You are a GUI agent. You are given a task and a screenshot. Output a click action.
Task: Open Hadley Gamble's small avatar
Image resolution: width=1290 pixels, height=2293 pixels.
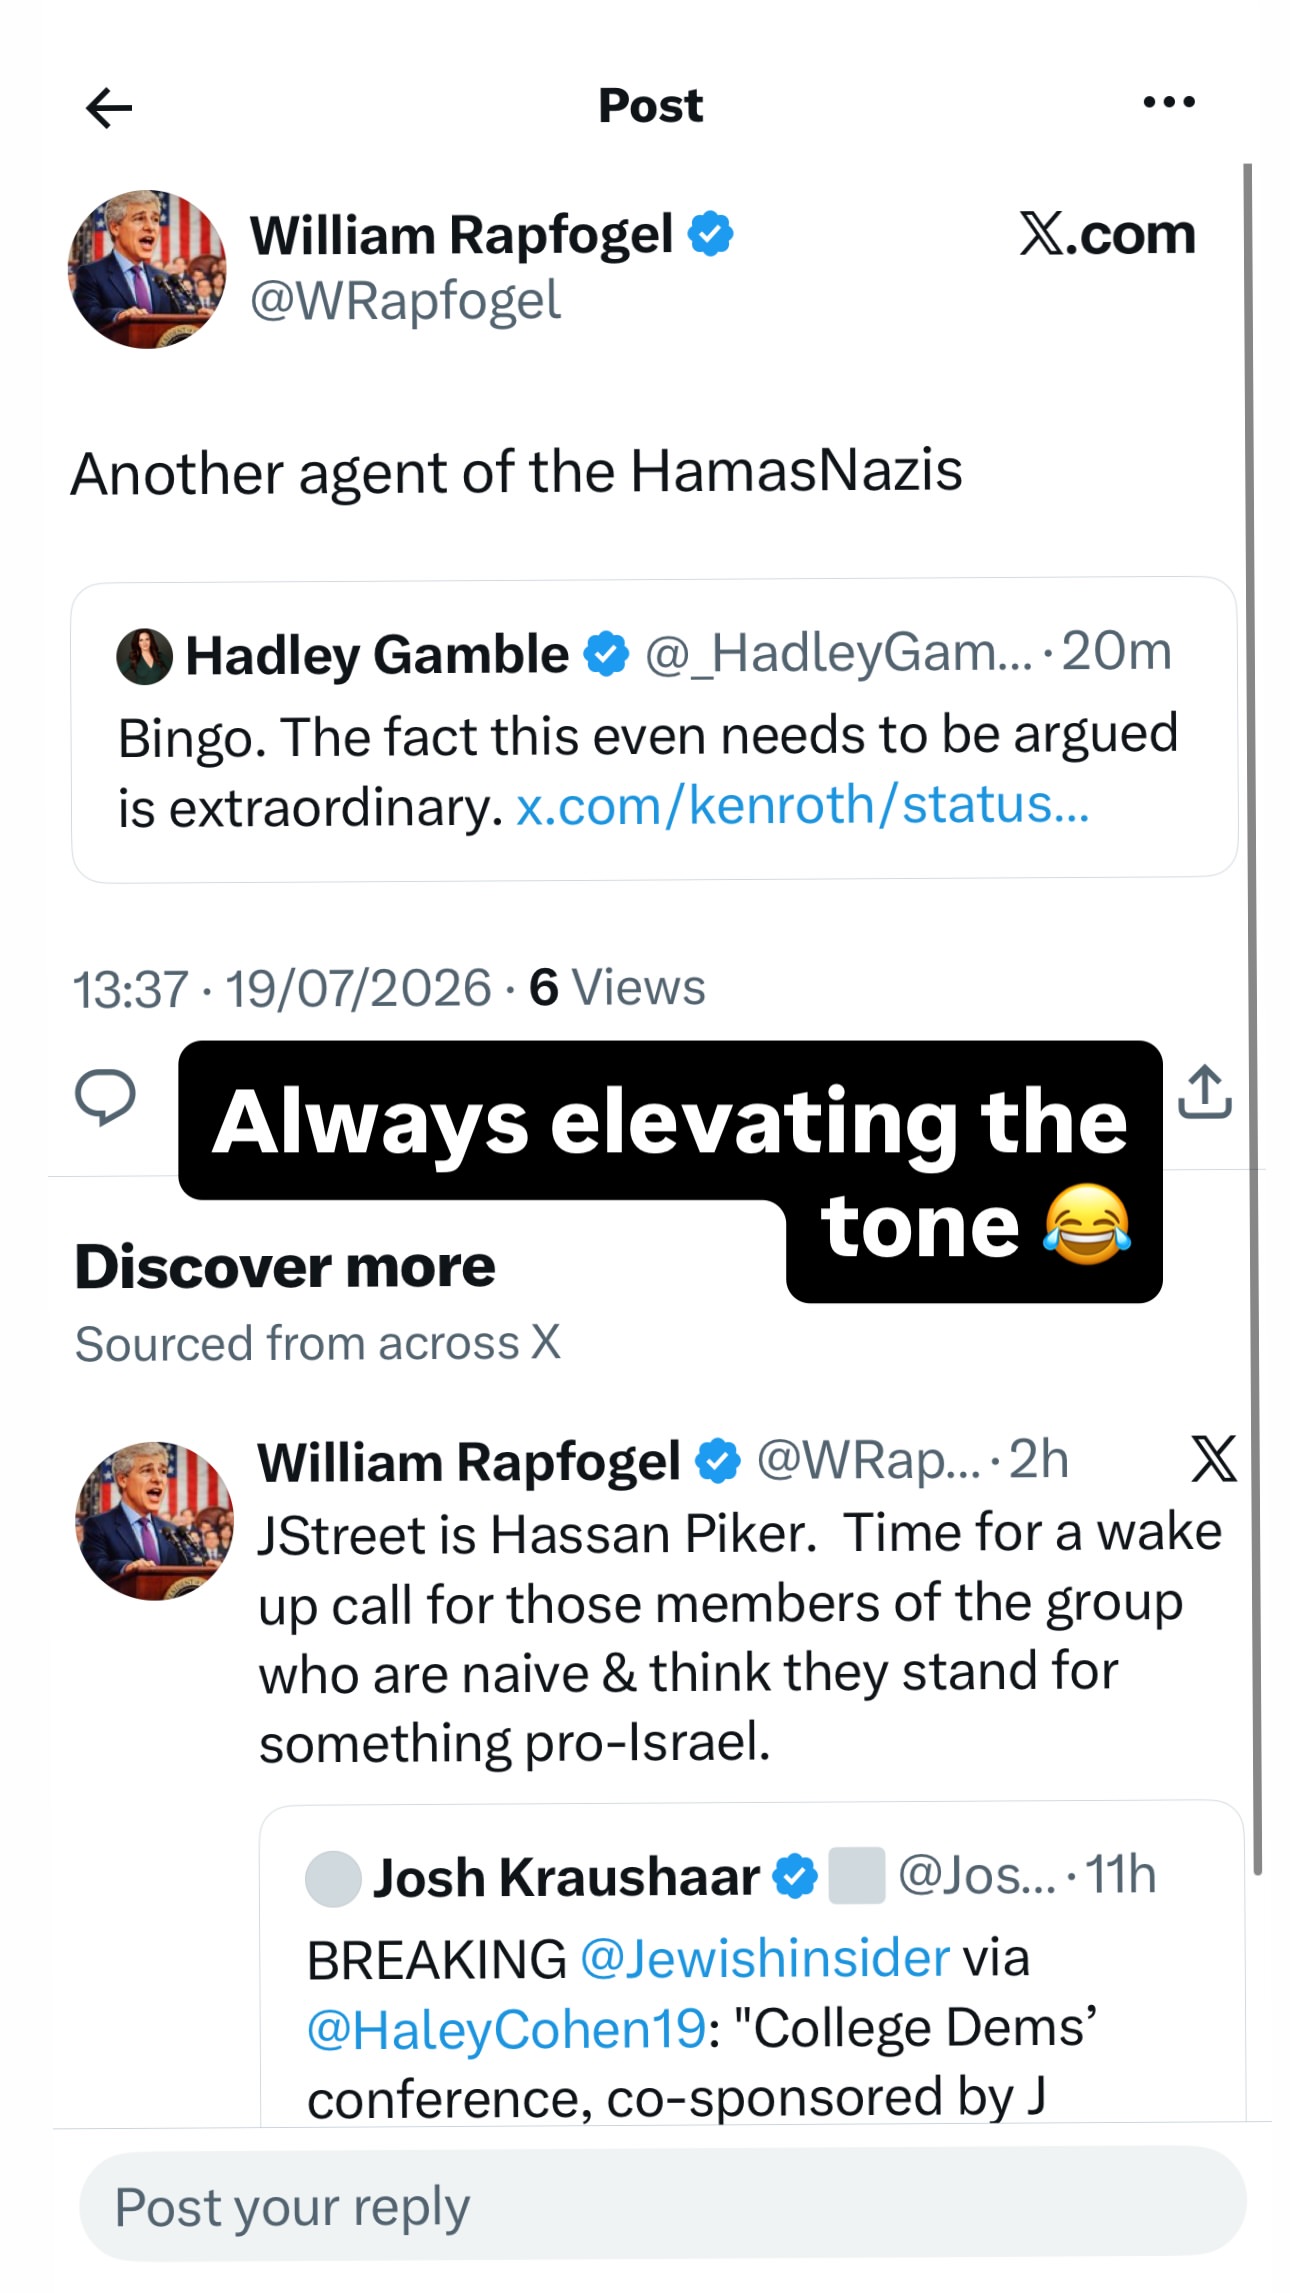click(x=145, y=656)
